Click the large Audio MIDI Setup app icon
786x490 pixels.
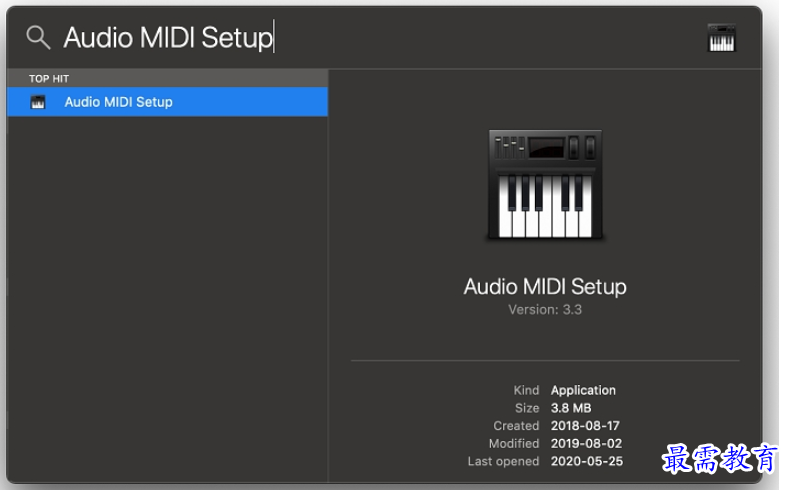click(545, 184)
